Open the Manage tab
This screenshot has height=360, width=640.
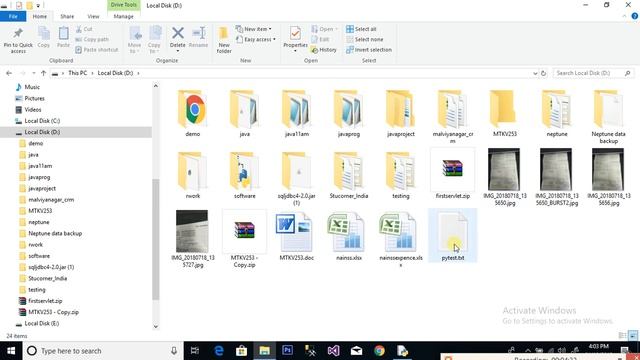pos(123,16)
